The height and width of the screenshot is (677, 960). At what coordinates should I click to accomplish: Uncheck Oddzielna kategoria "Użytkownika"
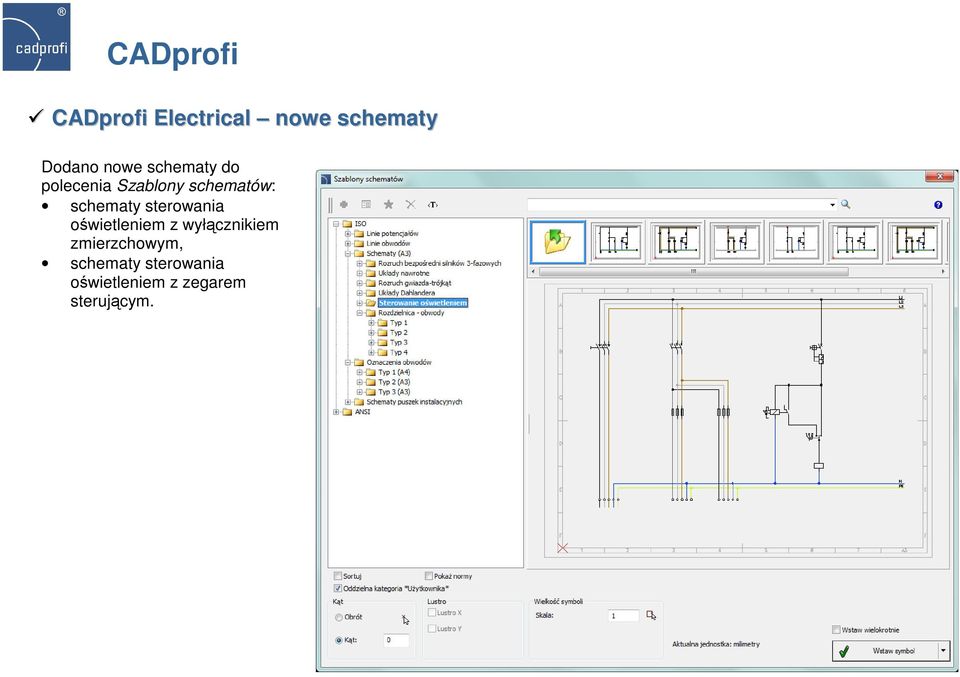337,588
